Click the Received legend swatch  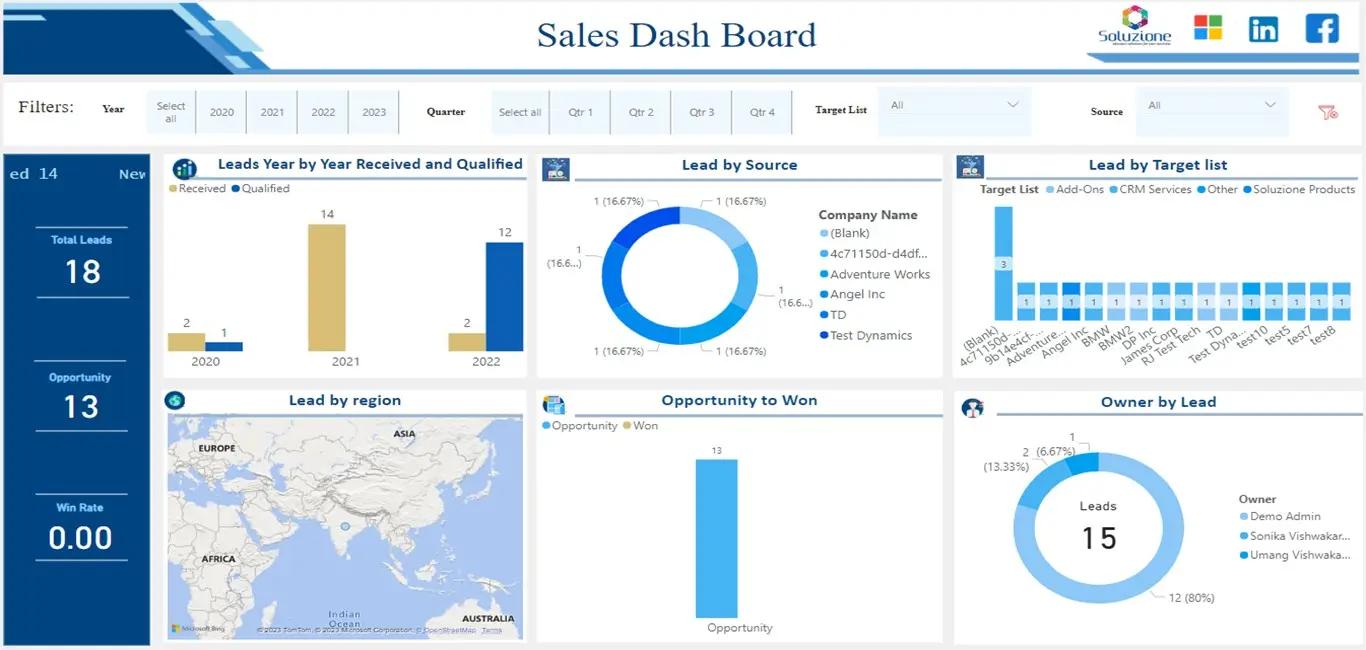(x=173, y=188)
